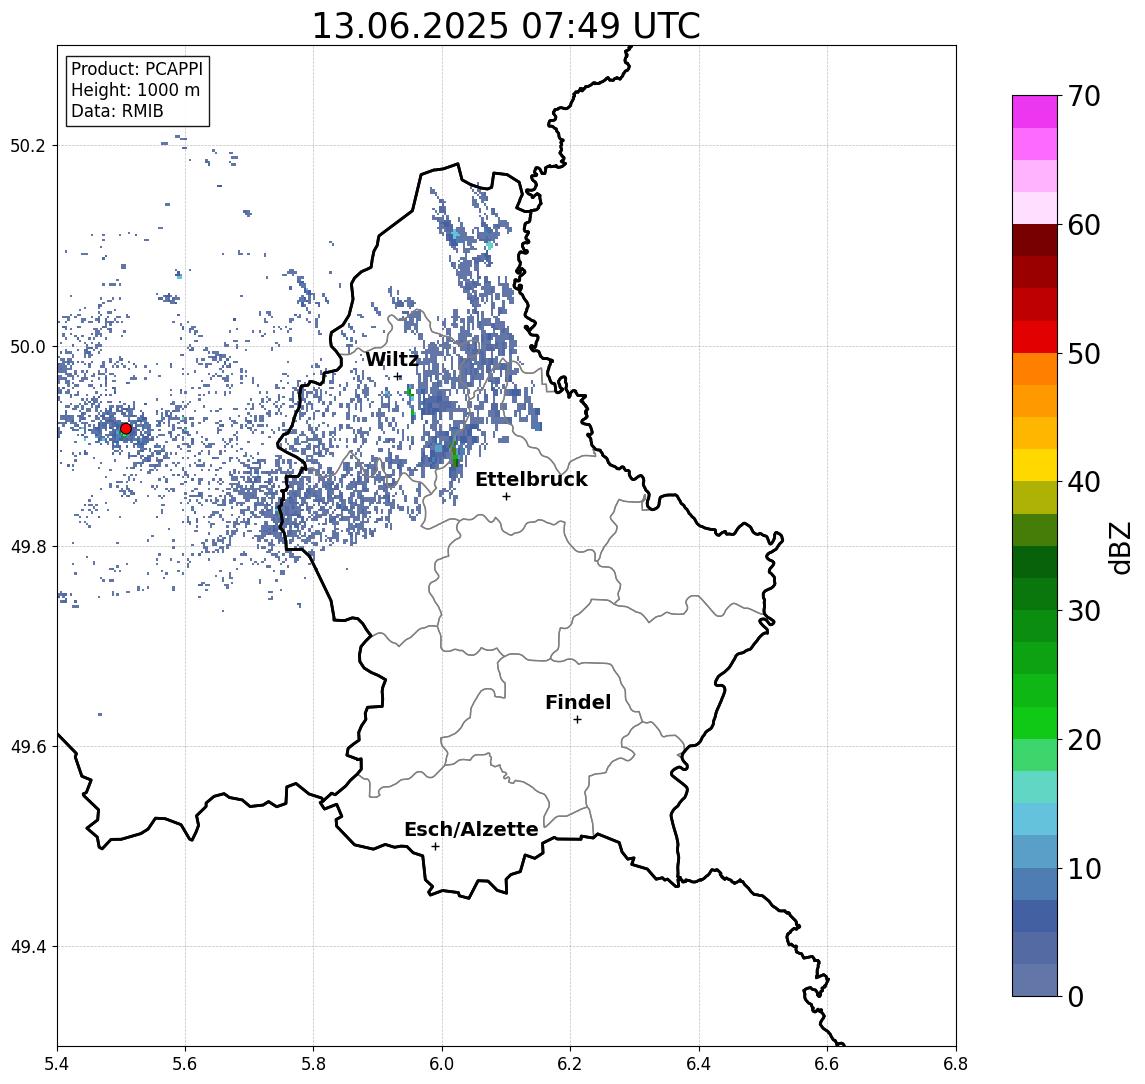Click the bright green 20 dBZ swatch
The height and width of the screenshot is (1084, 1145).
1035,723
